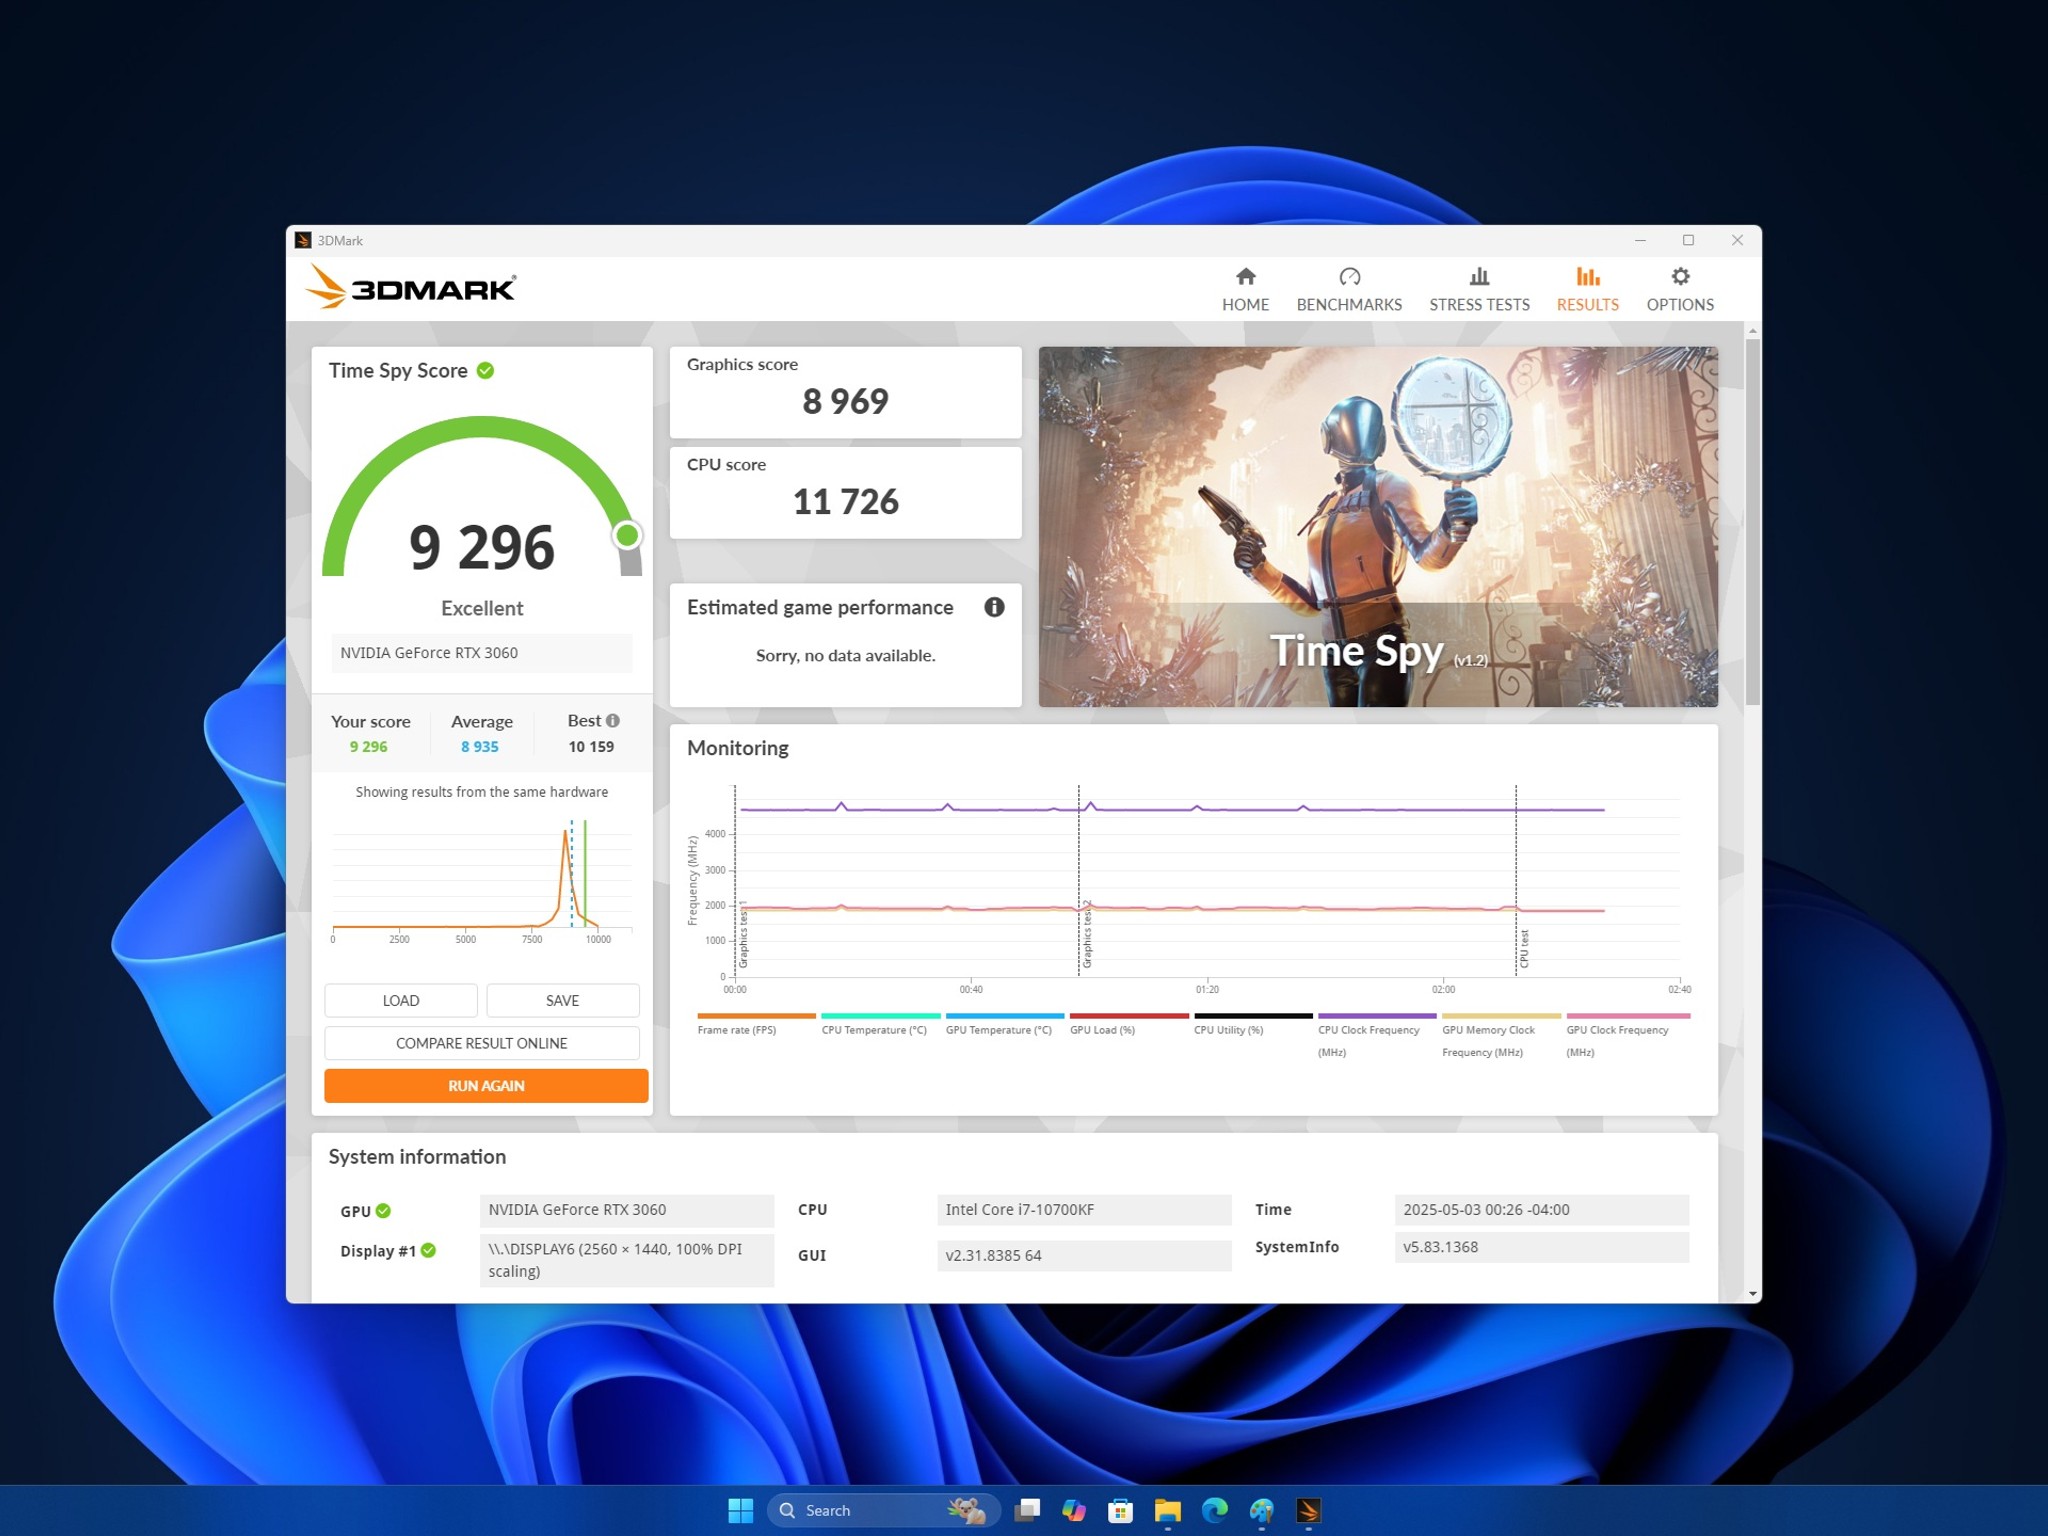This screenshot has height=1536, width=2048.
Task: Click the score distribution chart peak
Action: point(566,833)
